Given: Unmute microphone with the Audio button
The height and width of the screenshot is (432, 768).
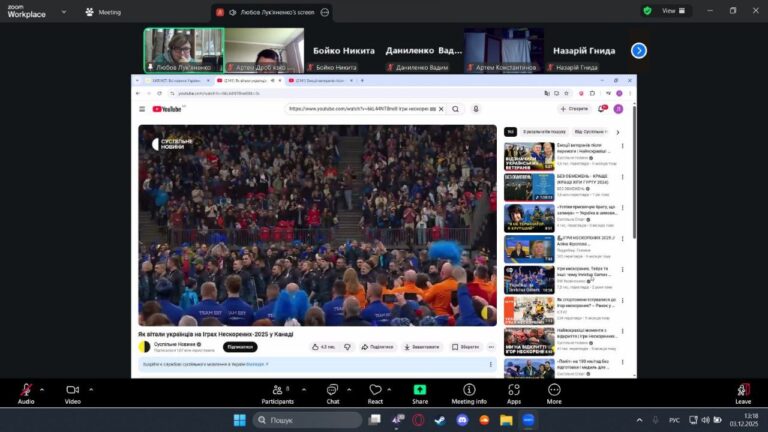Looking at the screenshot, I should 25,390.
